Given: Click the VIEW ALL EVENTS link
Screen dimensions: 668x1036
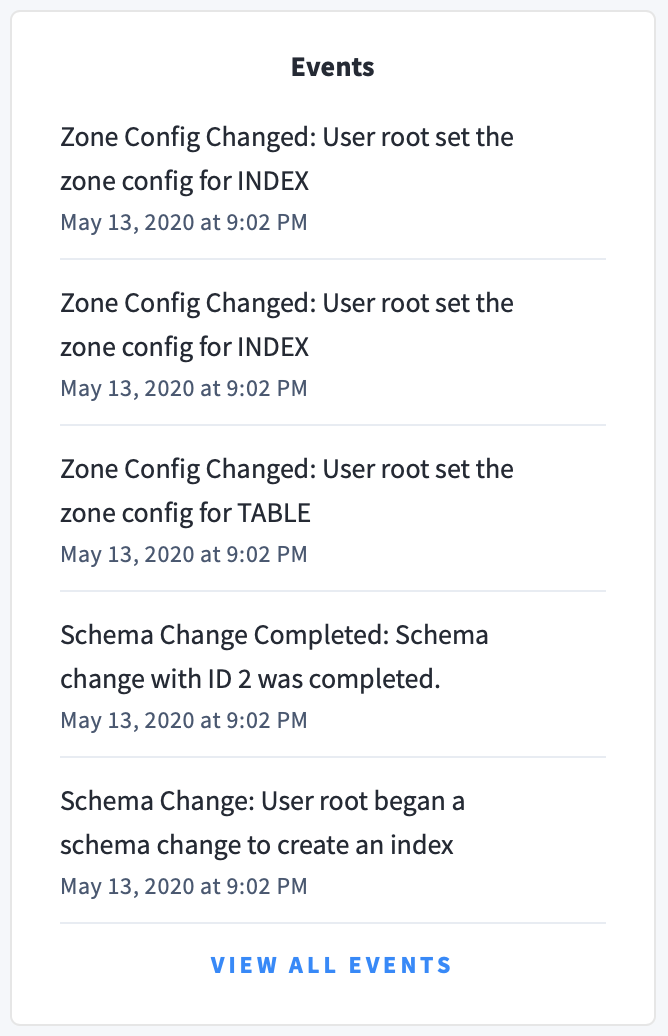Looking at the screenshot, I should point(331,965).
